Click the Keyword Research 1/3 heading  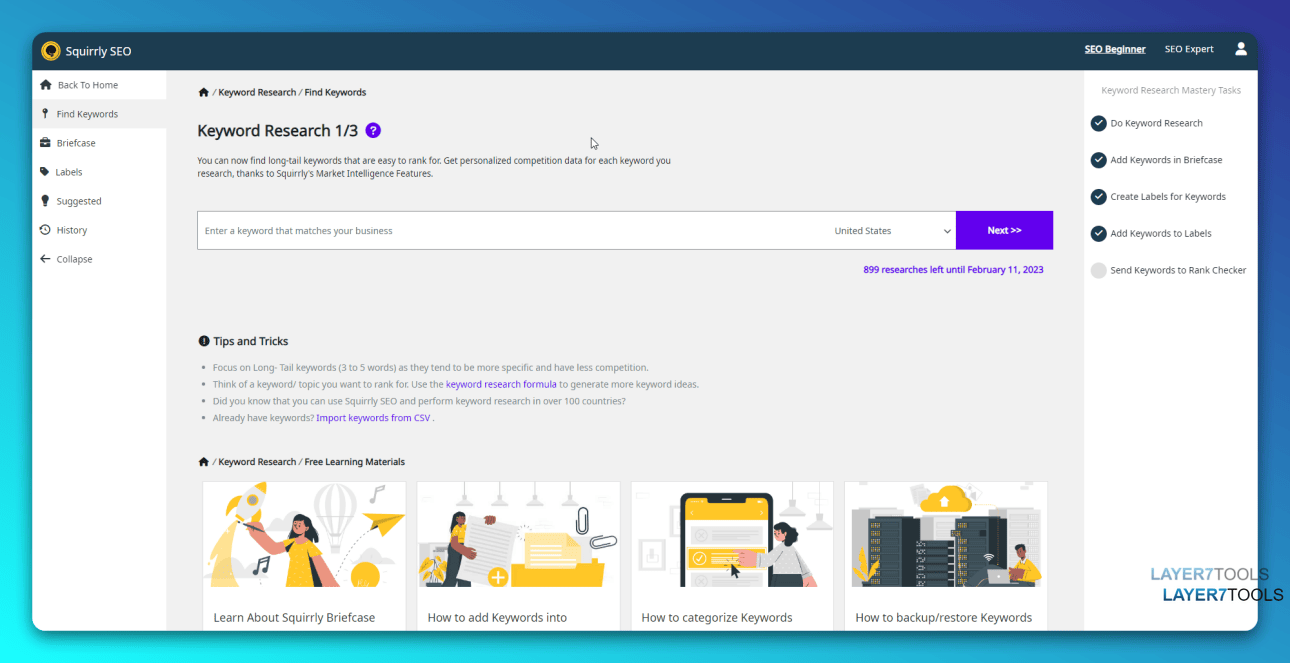pyautogui.click(x=277, y=130)
